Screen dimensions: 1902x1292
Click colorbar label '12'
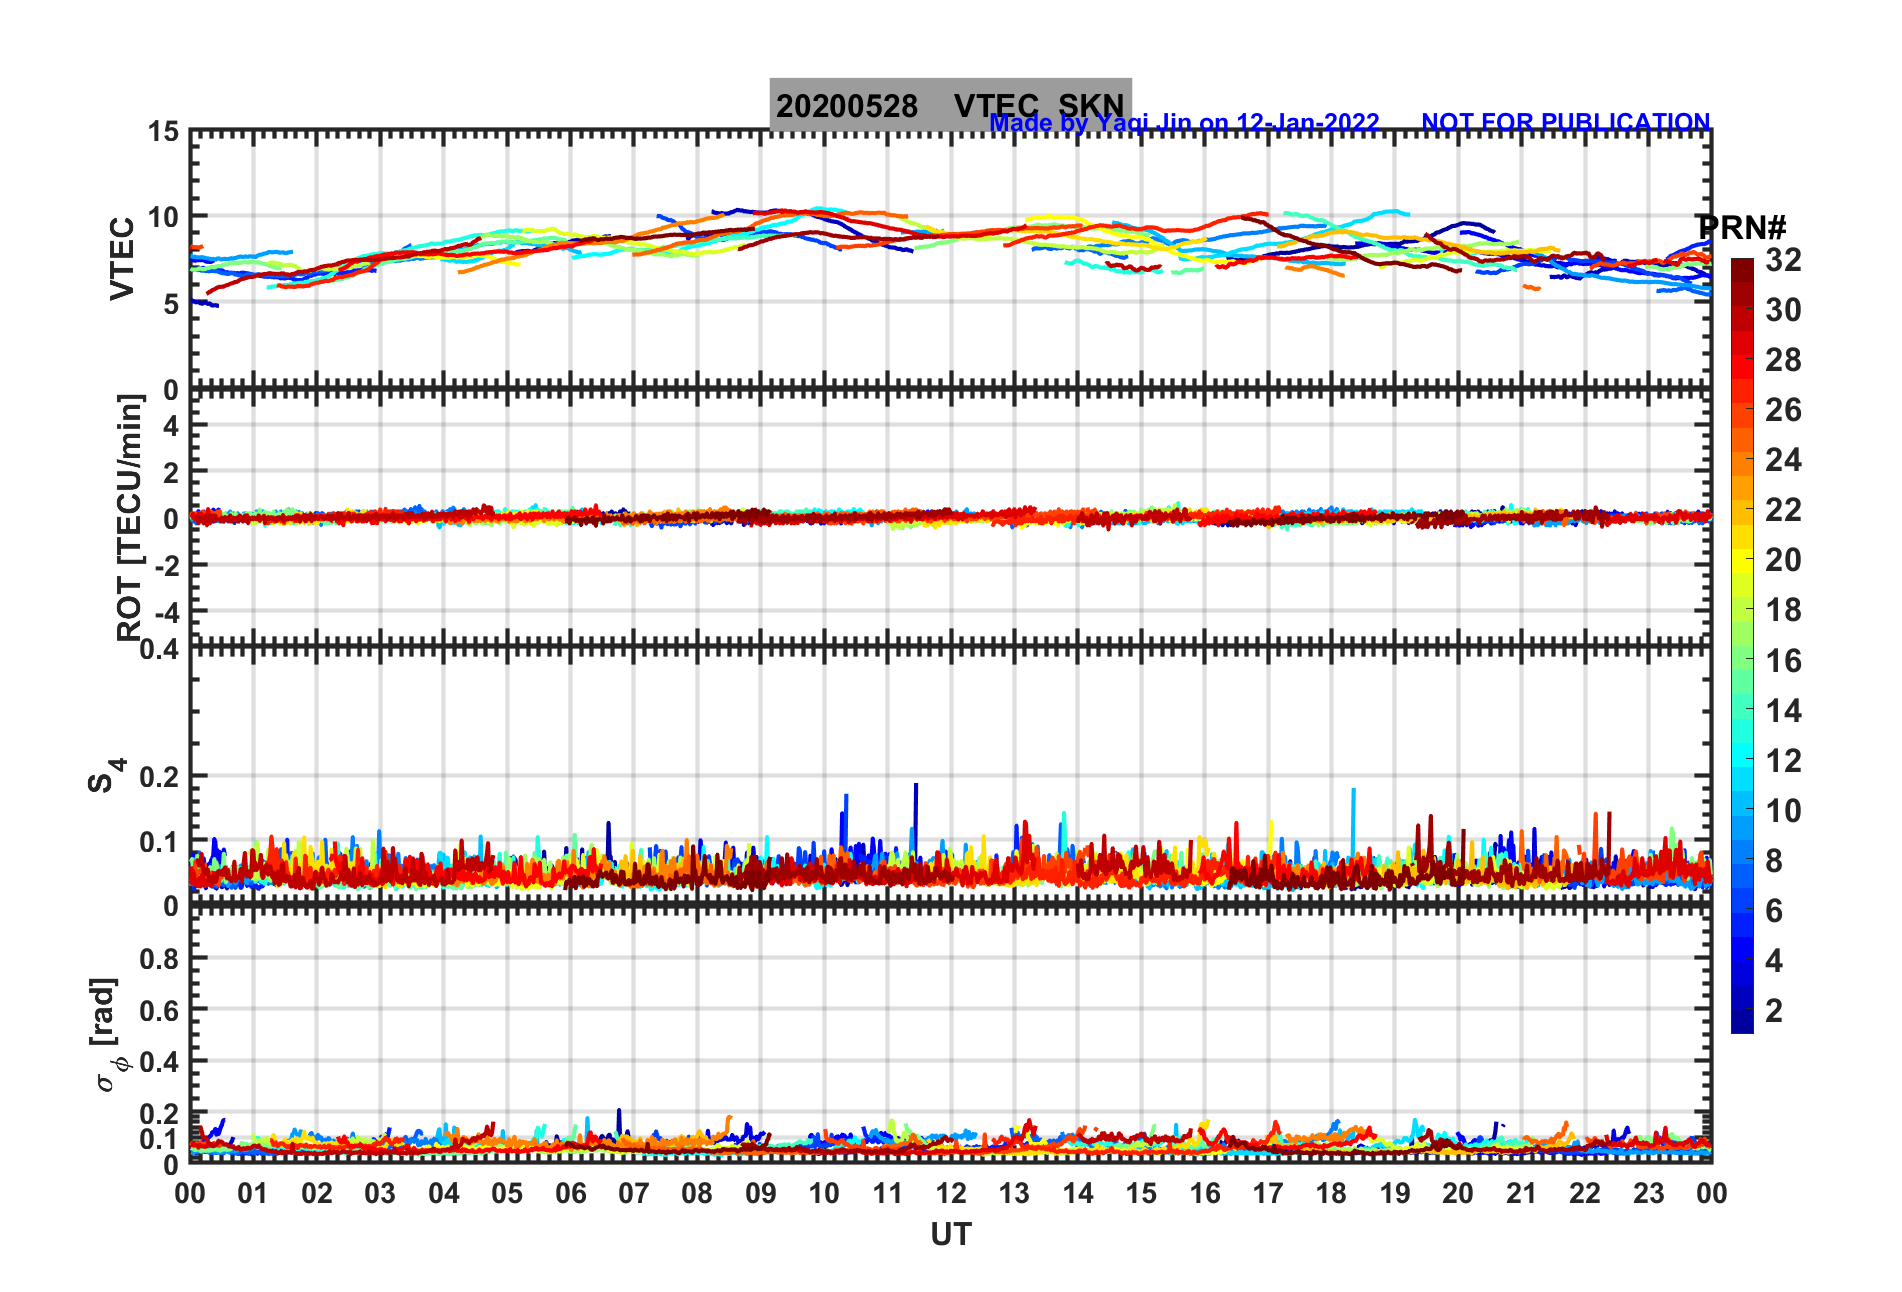click(x=1783, y=761)
